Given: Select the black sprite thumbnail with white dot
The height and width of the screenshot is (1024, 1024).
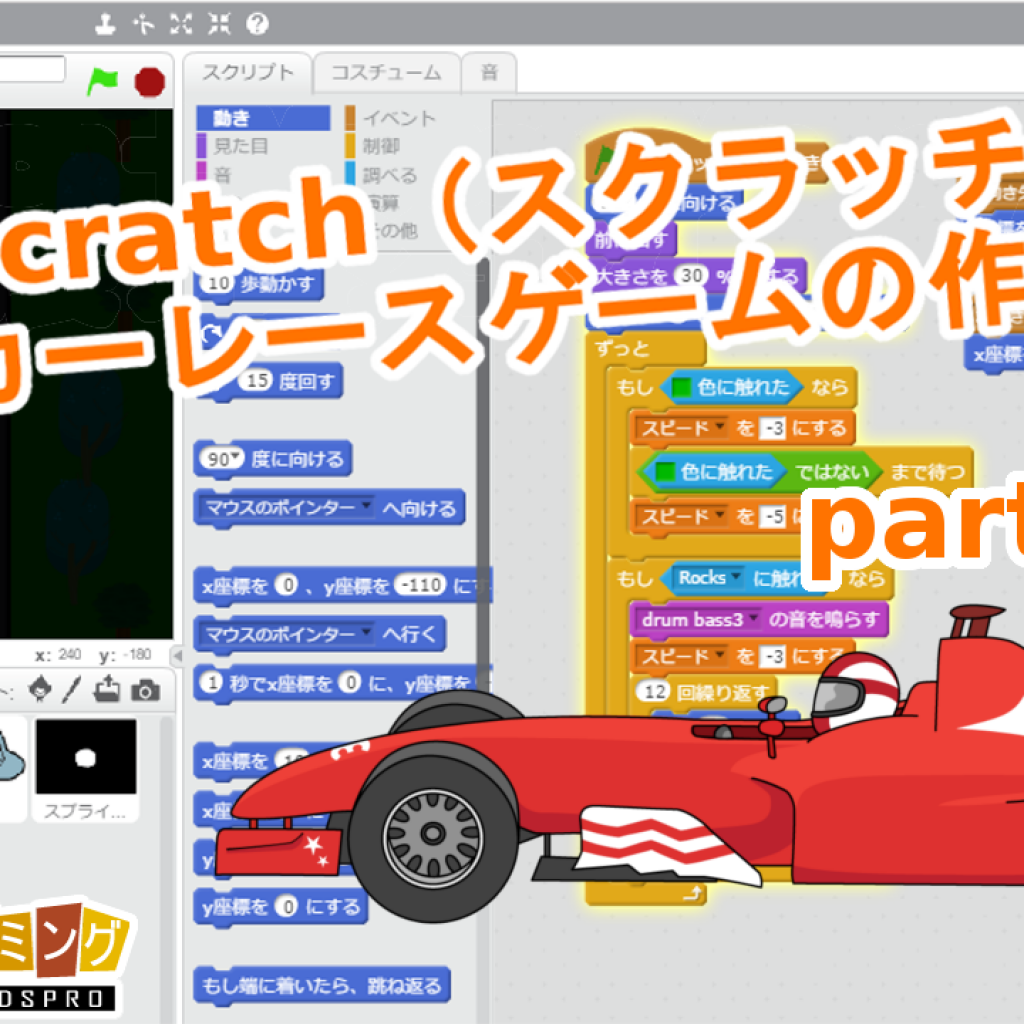Looking at the screenshot, I should click(86, 756).
